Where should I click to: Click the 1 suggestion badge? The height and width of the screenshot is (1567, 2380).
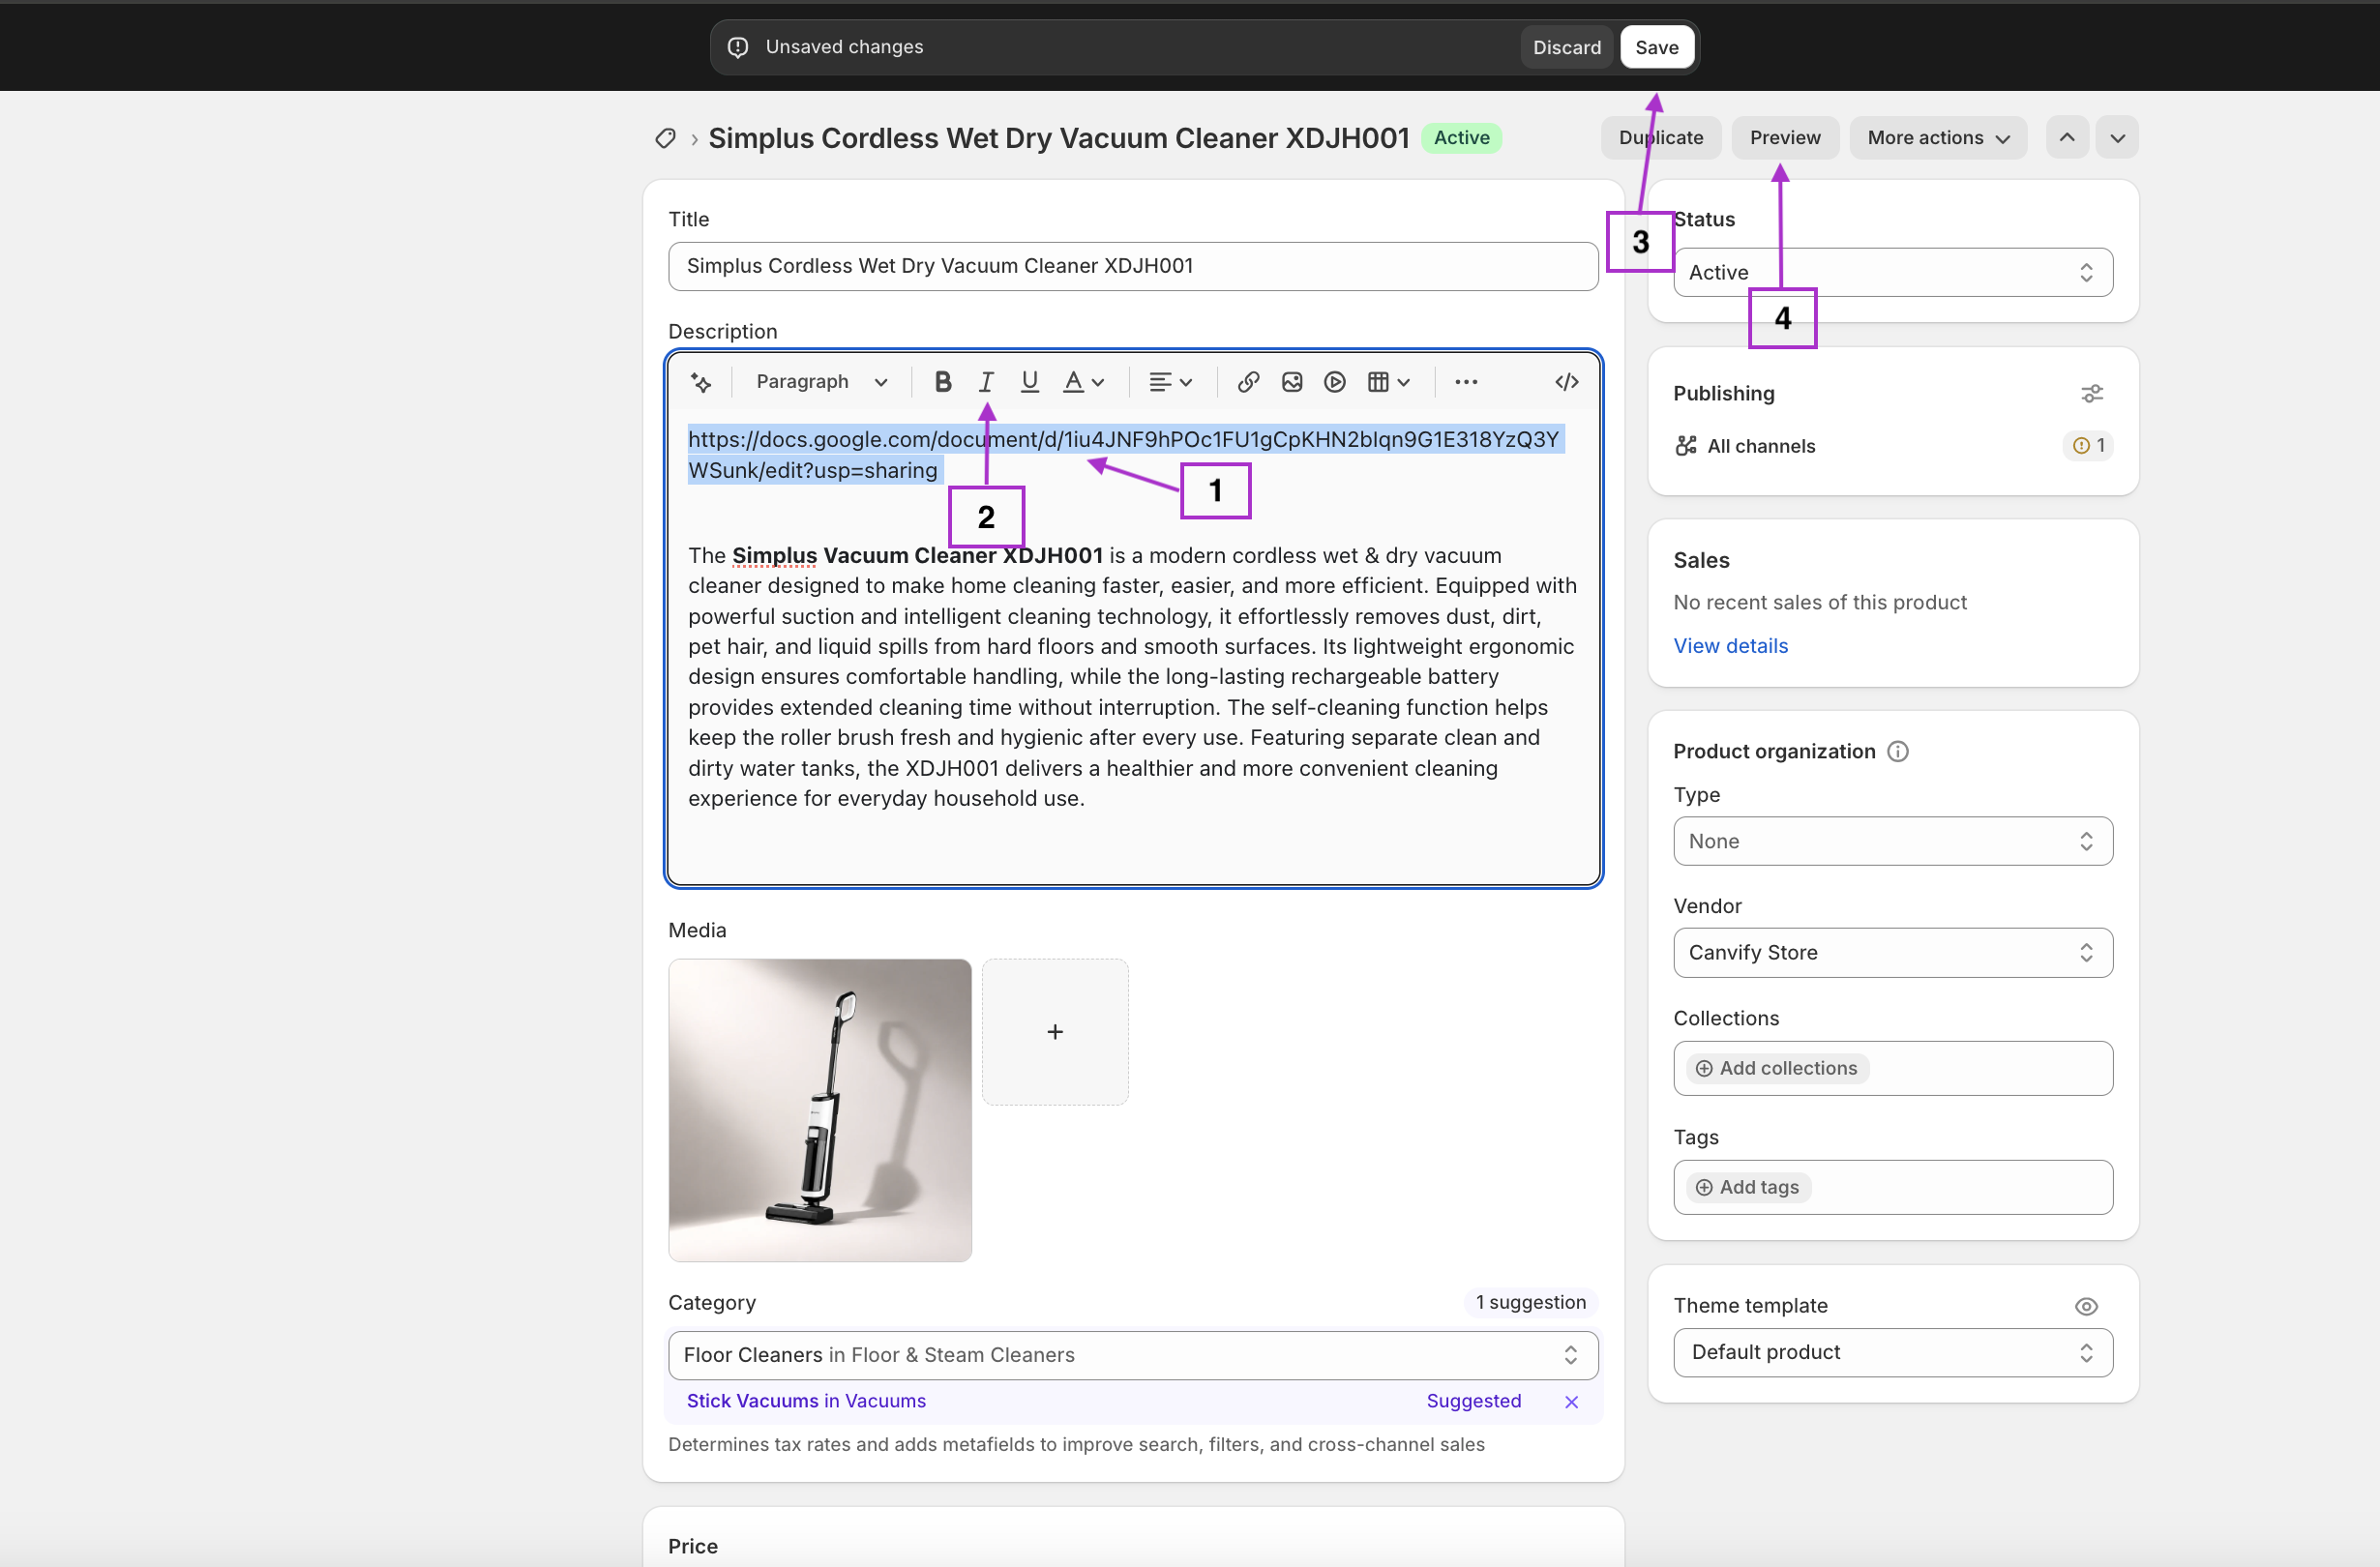(x=1530, y=1302)
